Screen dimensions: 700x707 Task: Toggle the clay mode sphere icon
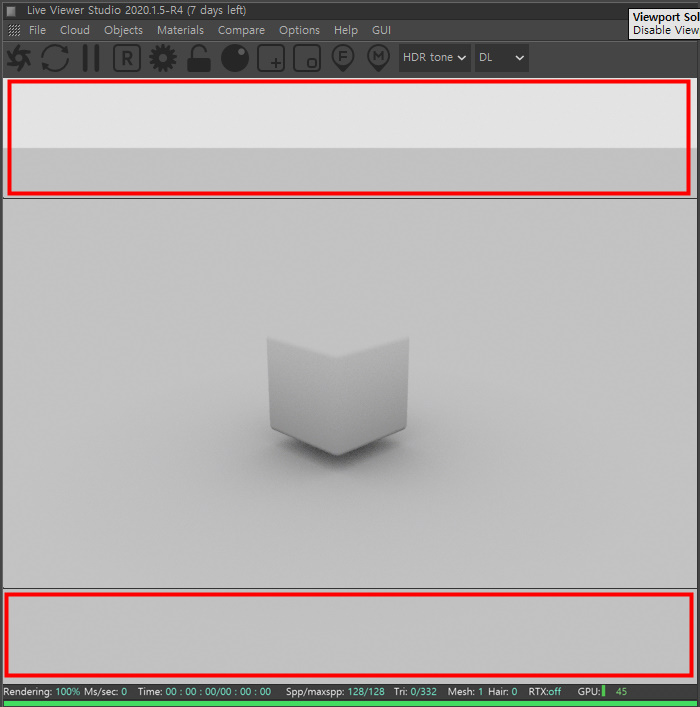click(235, 58)
